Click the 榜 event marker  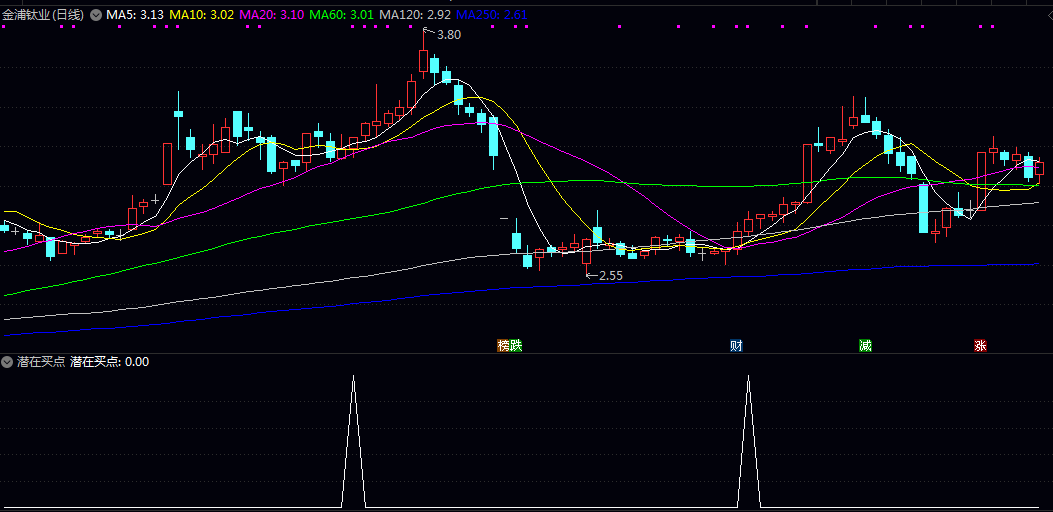[x=503, y=346]
